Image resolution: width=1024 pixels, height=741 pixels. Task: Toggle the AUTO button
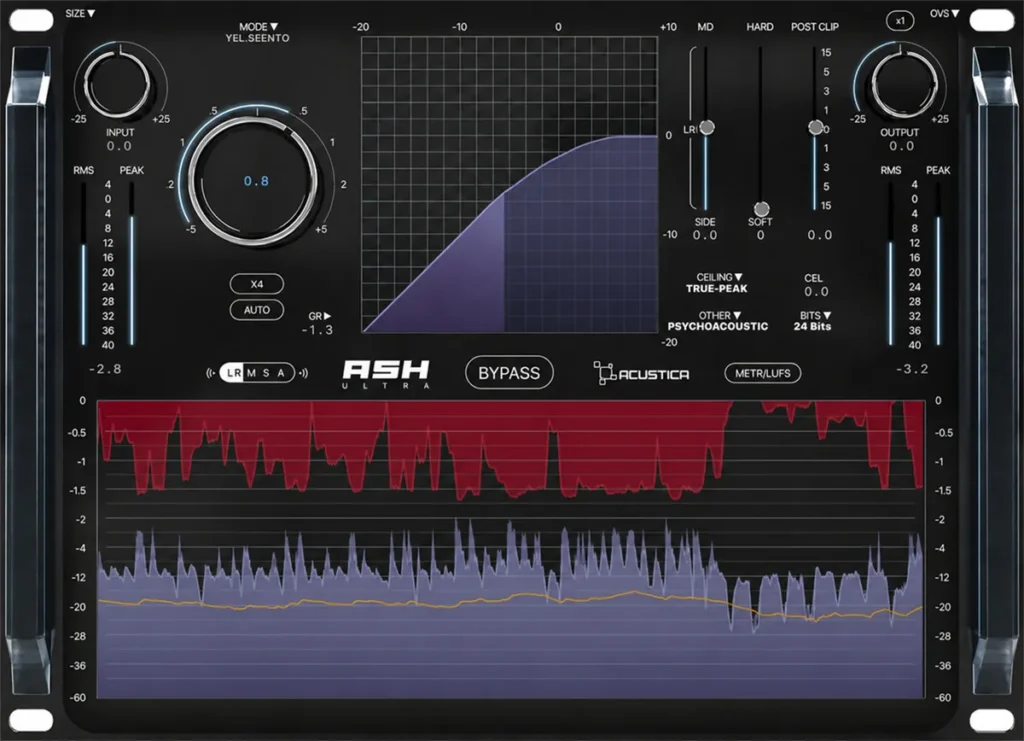(x=257, y=310)
